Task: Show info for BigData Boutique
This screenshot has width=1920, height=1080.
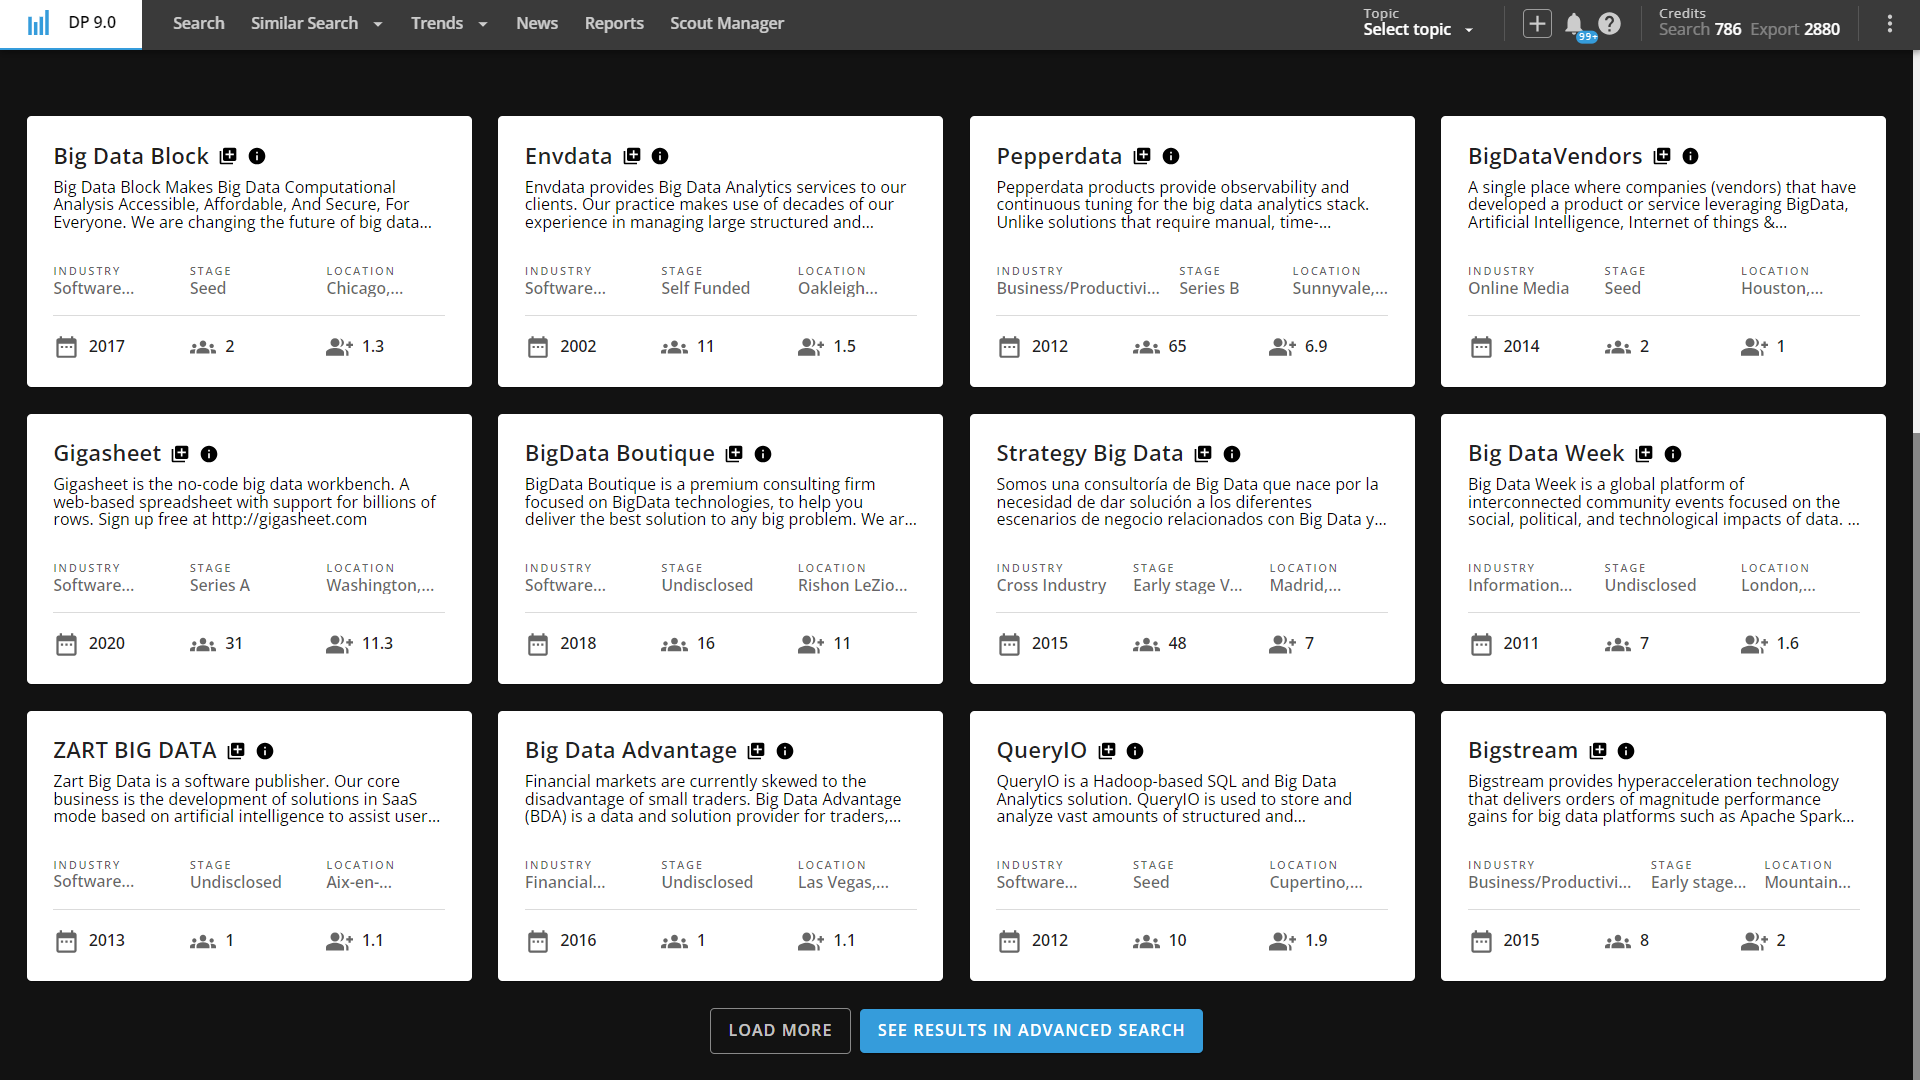Action: pos(763,454)
